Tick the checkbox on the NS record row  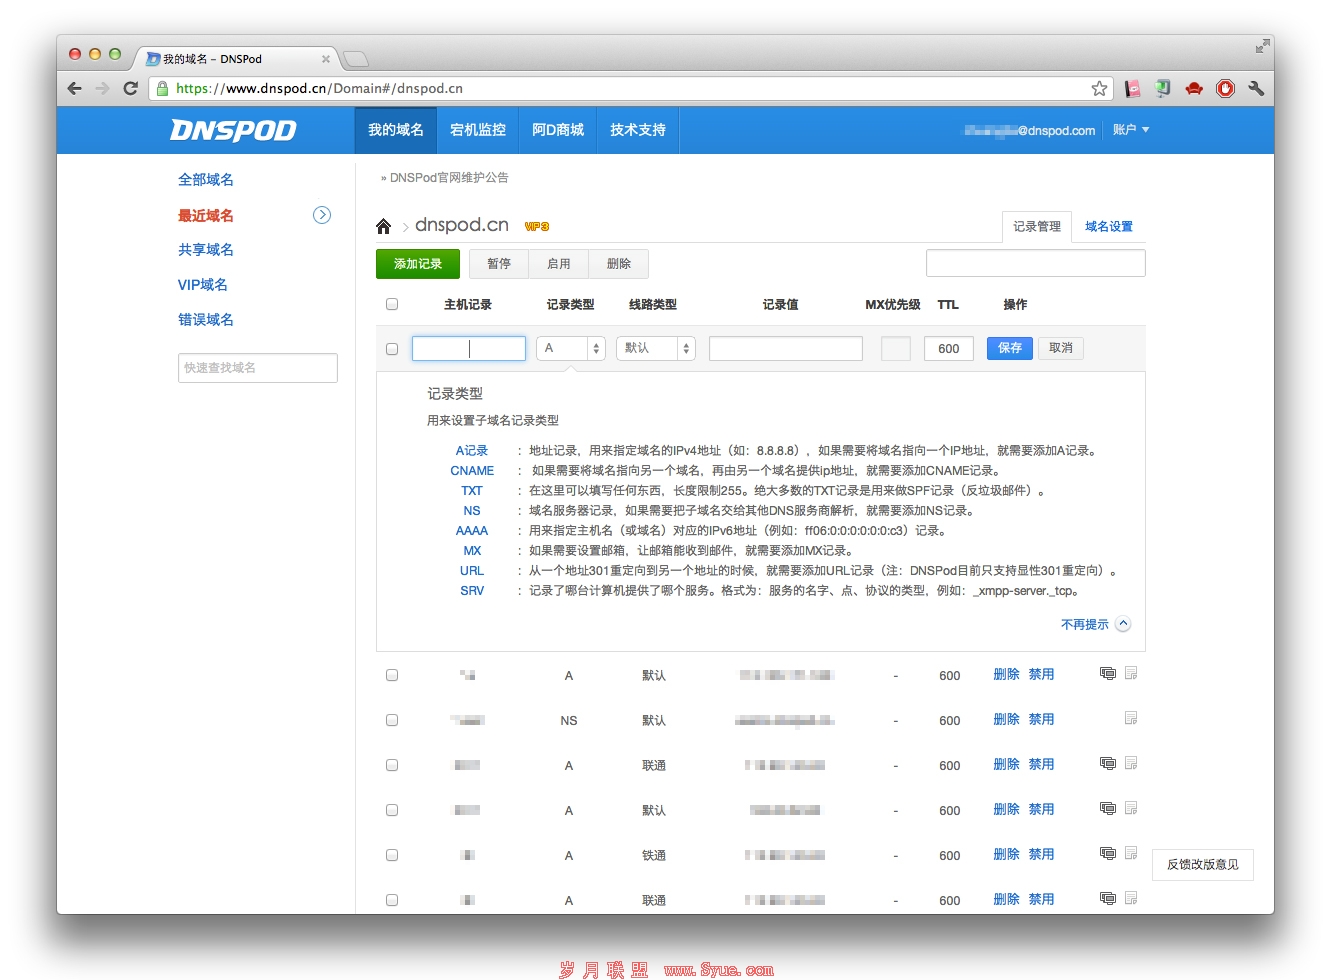point(392,720)
